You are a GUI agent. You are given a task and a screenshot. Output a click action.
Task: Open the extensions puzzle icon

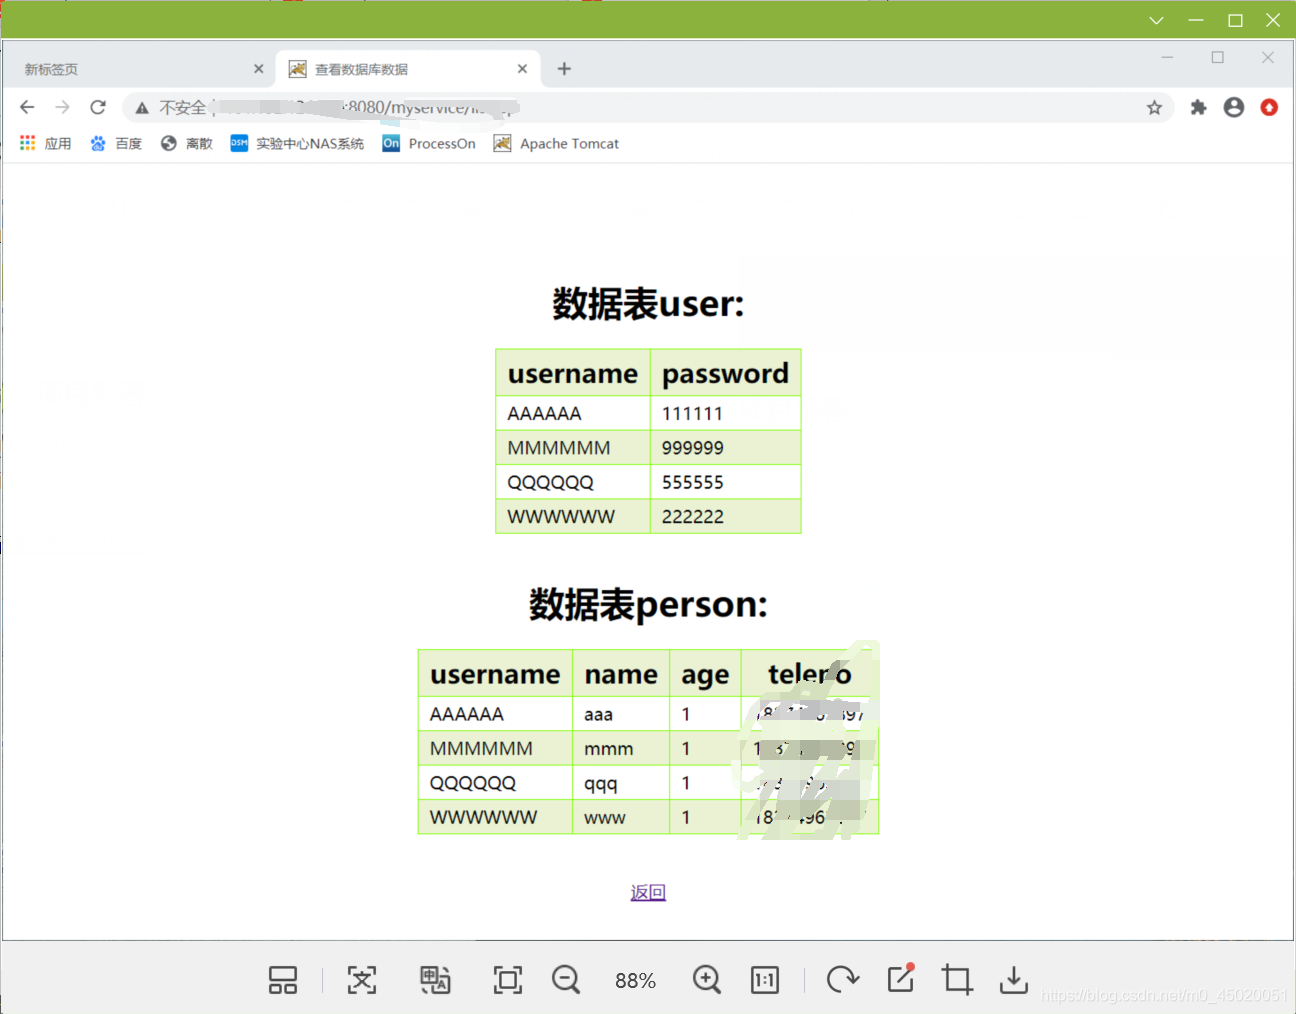(1198, 107)
